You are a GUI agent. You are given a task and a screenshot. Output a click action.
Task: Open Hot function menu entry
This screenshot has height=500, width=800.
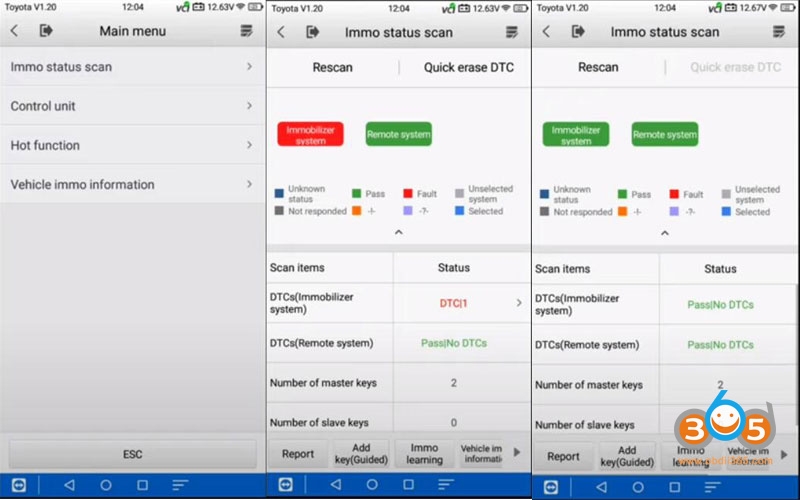(x=133, y=145)
